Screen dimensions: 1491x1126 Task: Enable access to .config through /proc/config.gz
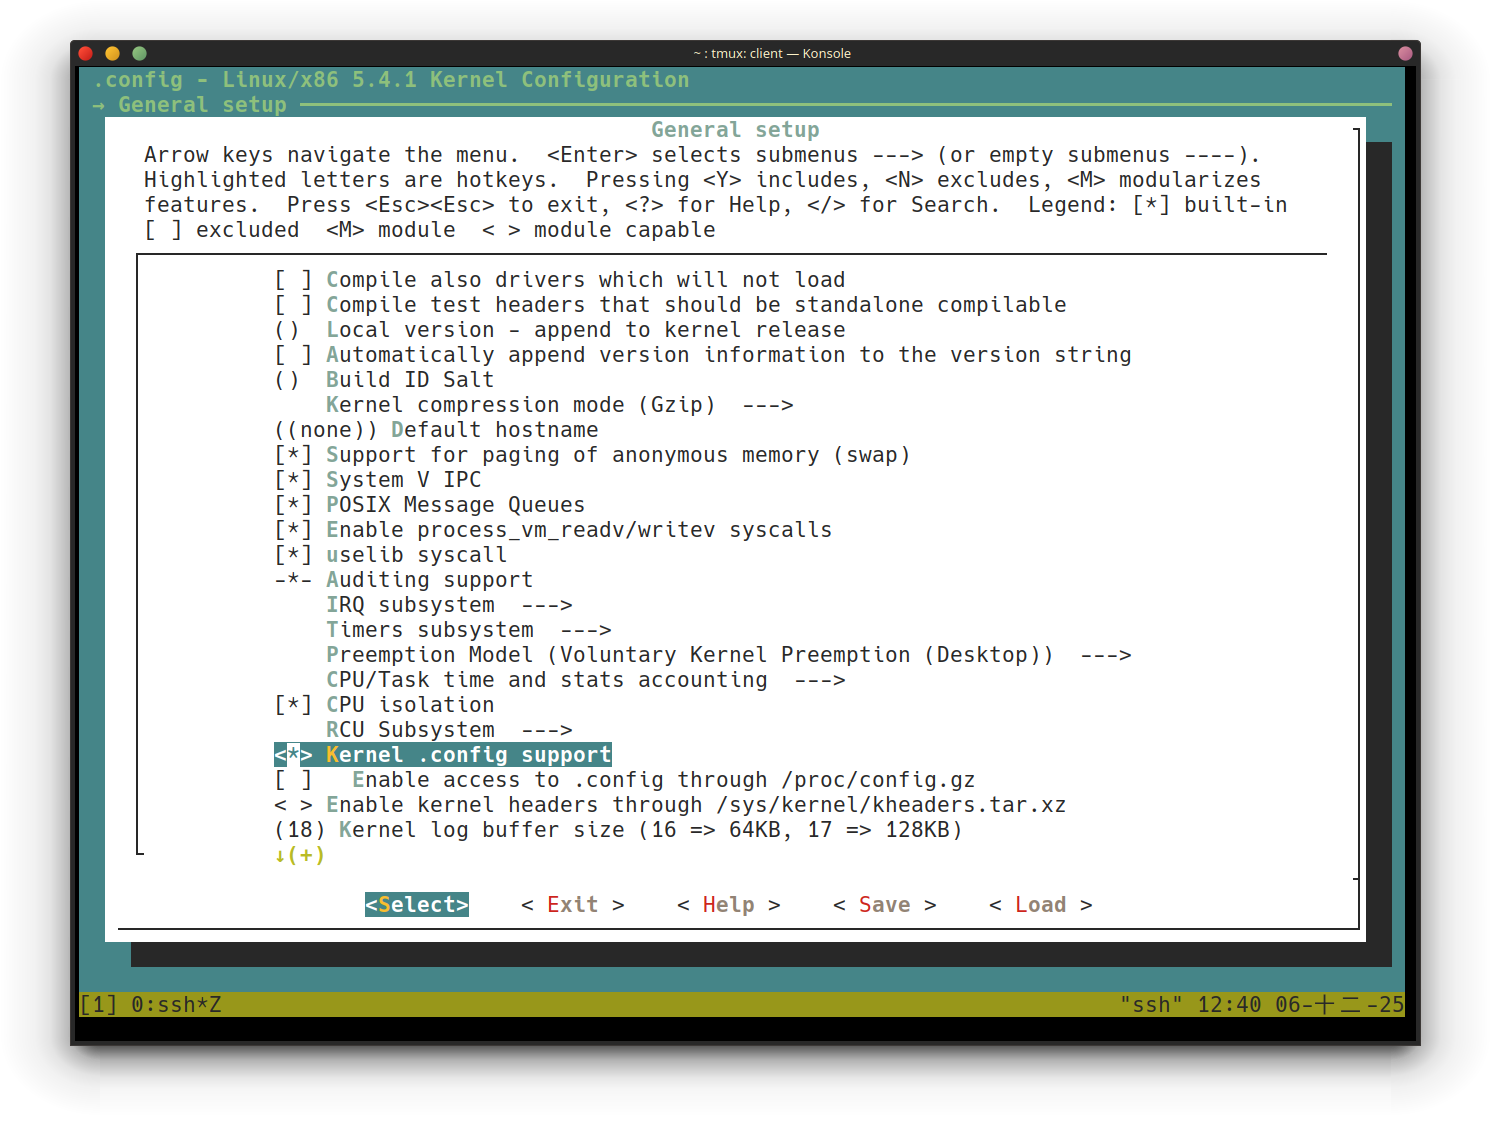click(x=293, y=780)
